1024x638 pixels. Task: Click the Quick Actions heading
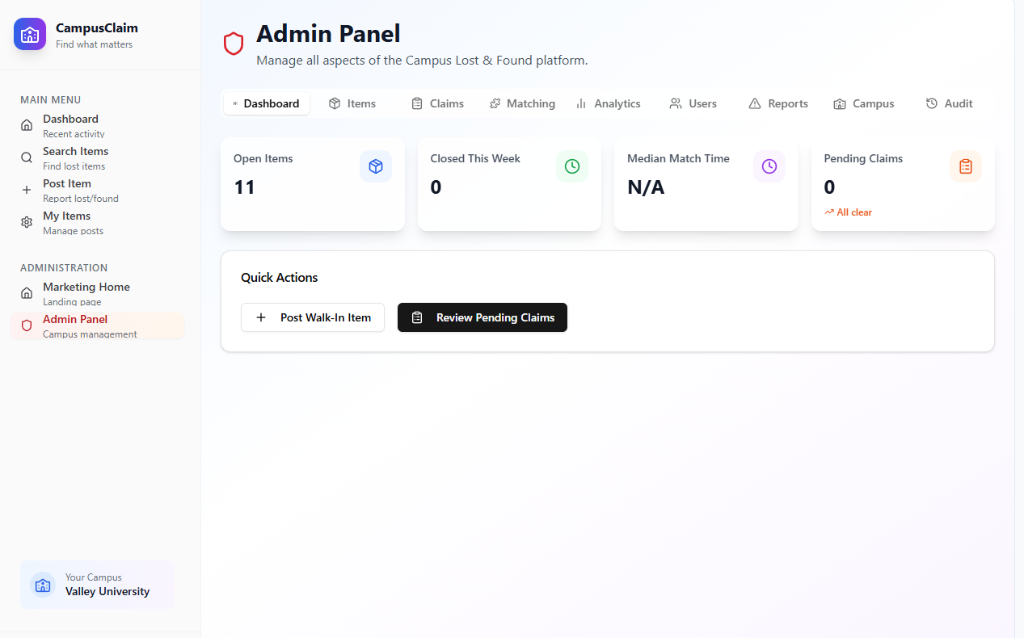click(x=280, y=278)
